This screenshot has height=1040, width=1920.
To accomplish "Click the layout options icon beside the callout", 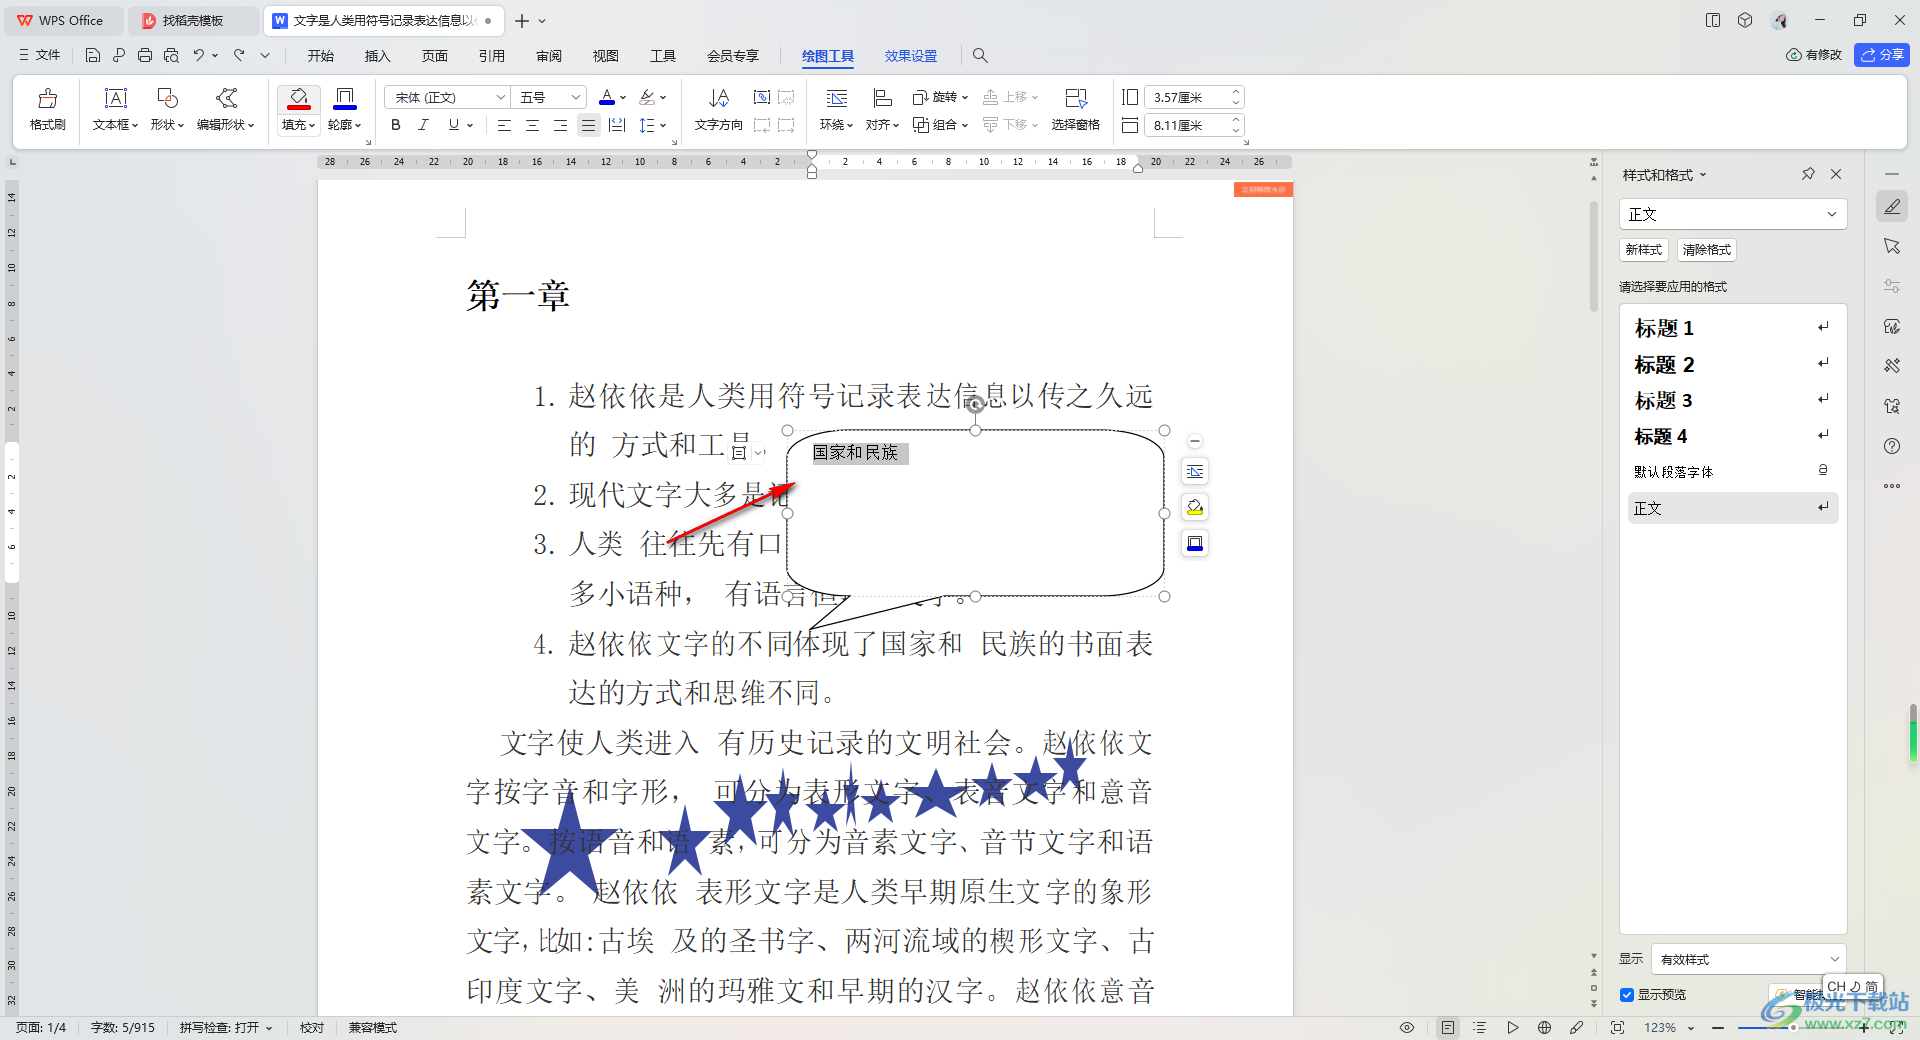I will point(1195,471).
